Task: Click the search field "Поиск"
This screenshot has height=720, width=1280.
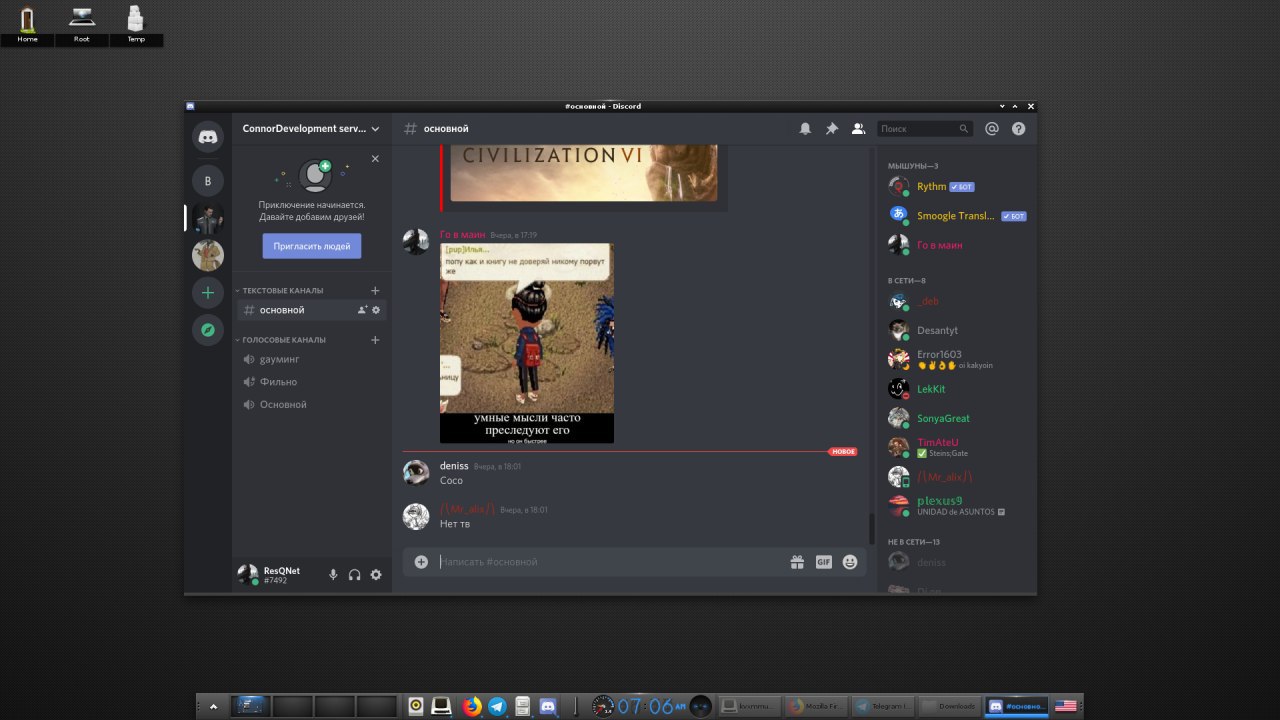Action: point(924,129)
